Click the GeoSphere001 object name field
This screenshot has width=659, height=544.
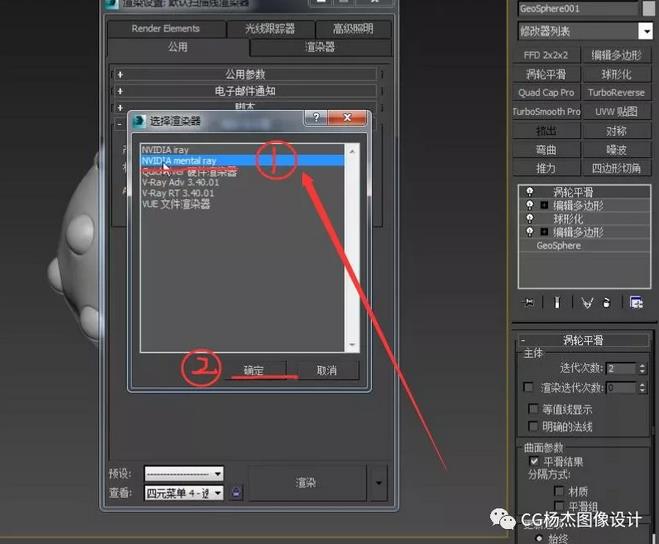click(x=578, y=8)
